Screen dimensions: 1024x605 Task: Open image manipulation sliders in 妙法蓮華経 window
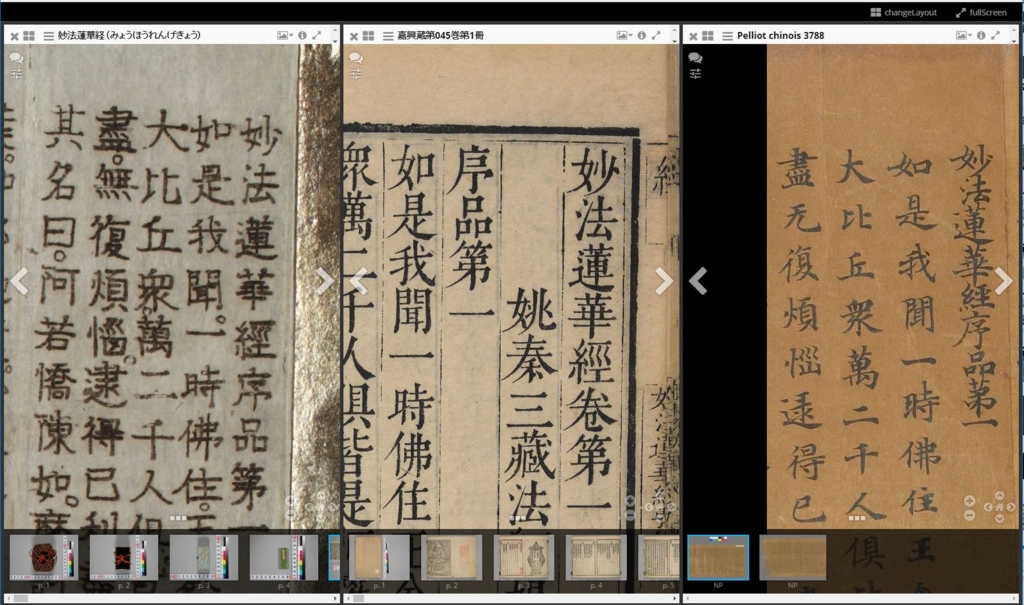tap(16, 74)
